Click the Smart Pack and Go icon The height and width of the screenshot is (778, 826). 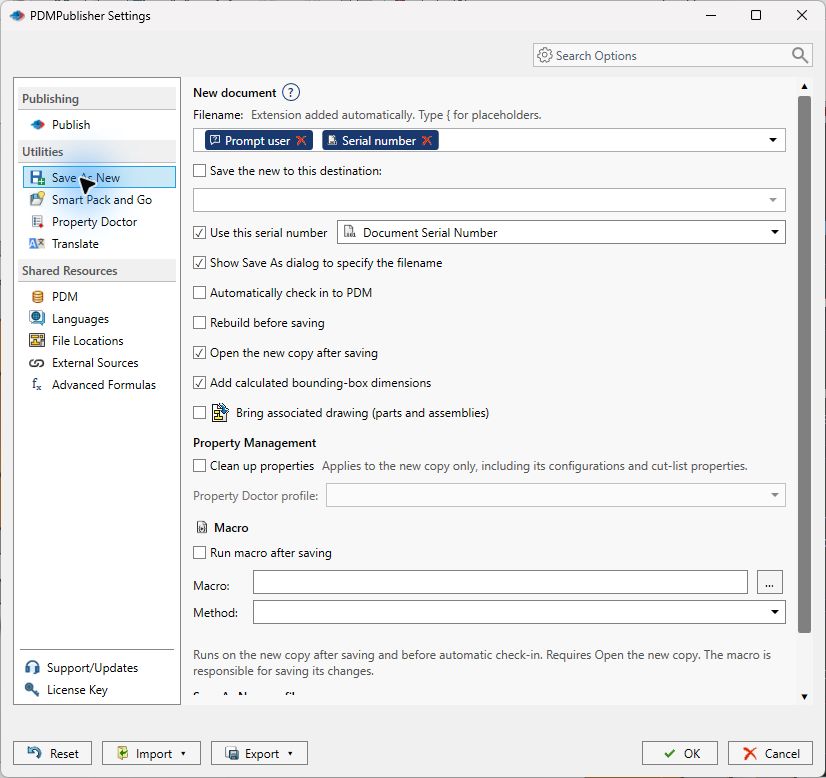coord(37,199)
